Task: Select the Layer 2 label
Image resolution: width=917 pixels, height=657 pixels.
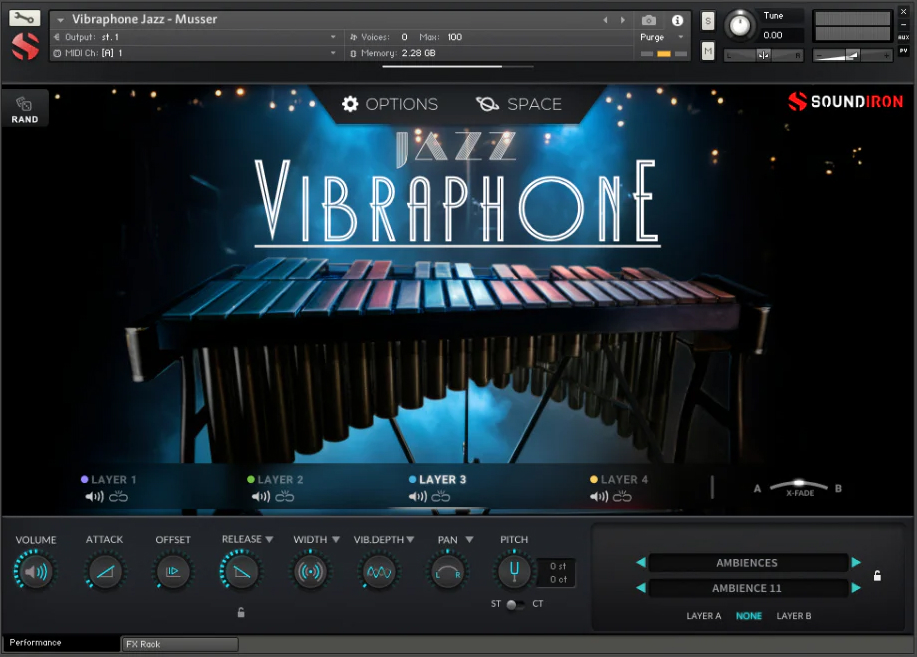Action: (x=280, y=480)
